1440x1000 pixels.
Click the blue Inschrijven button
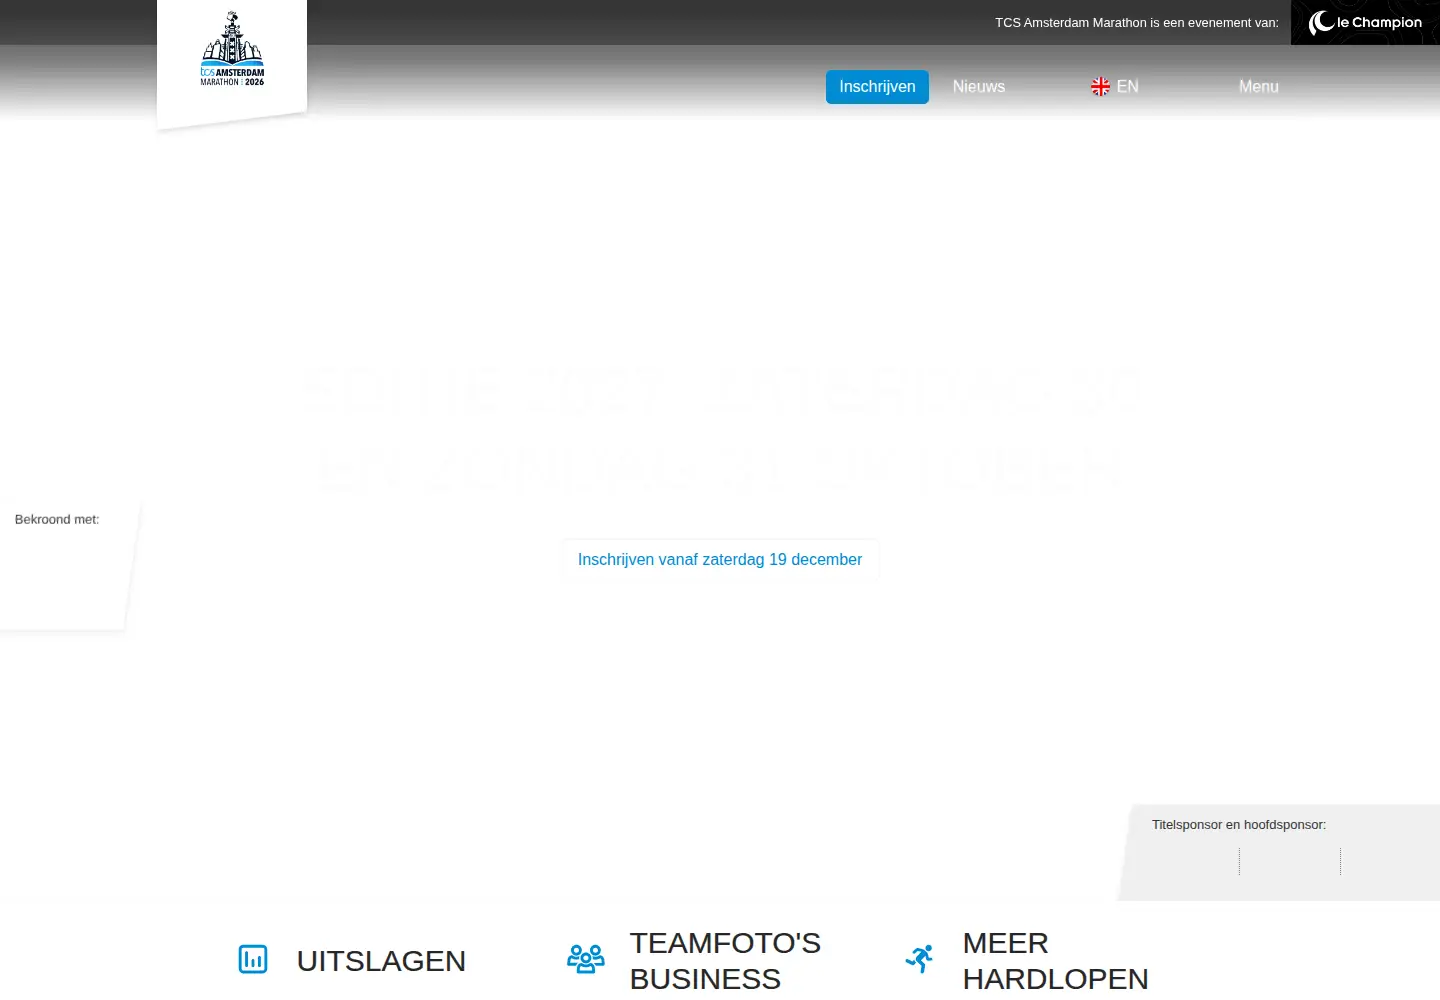coord(877,87)
